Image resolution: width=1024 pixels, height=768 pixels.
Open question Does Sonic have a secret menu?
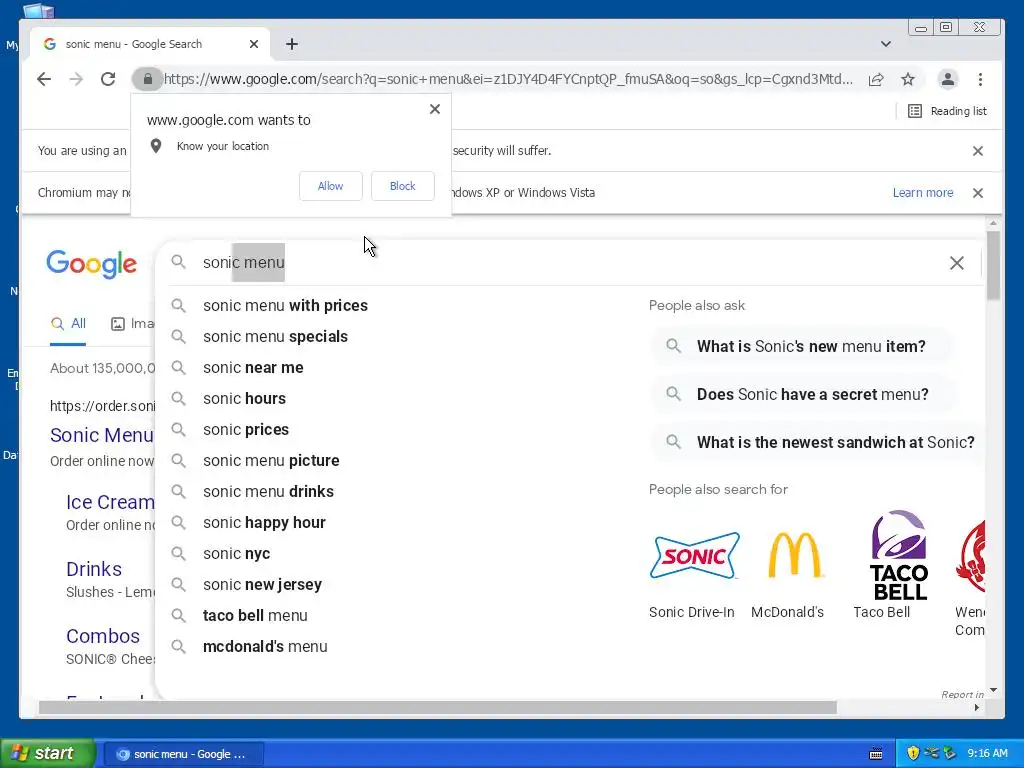point(803,394)
